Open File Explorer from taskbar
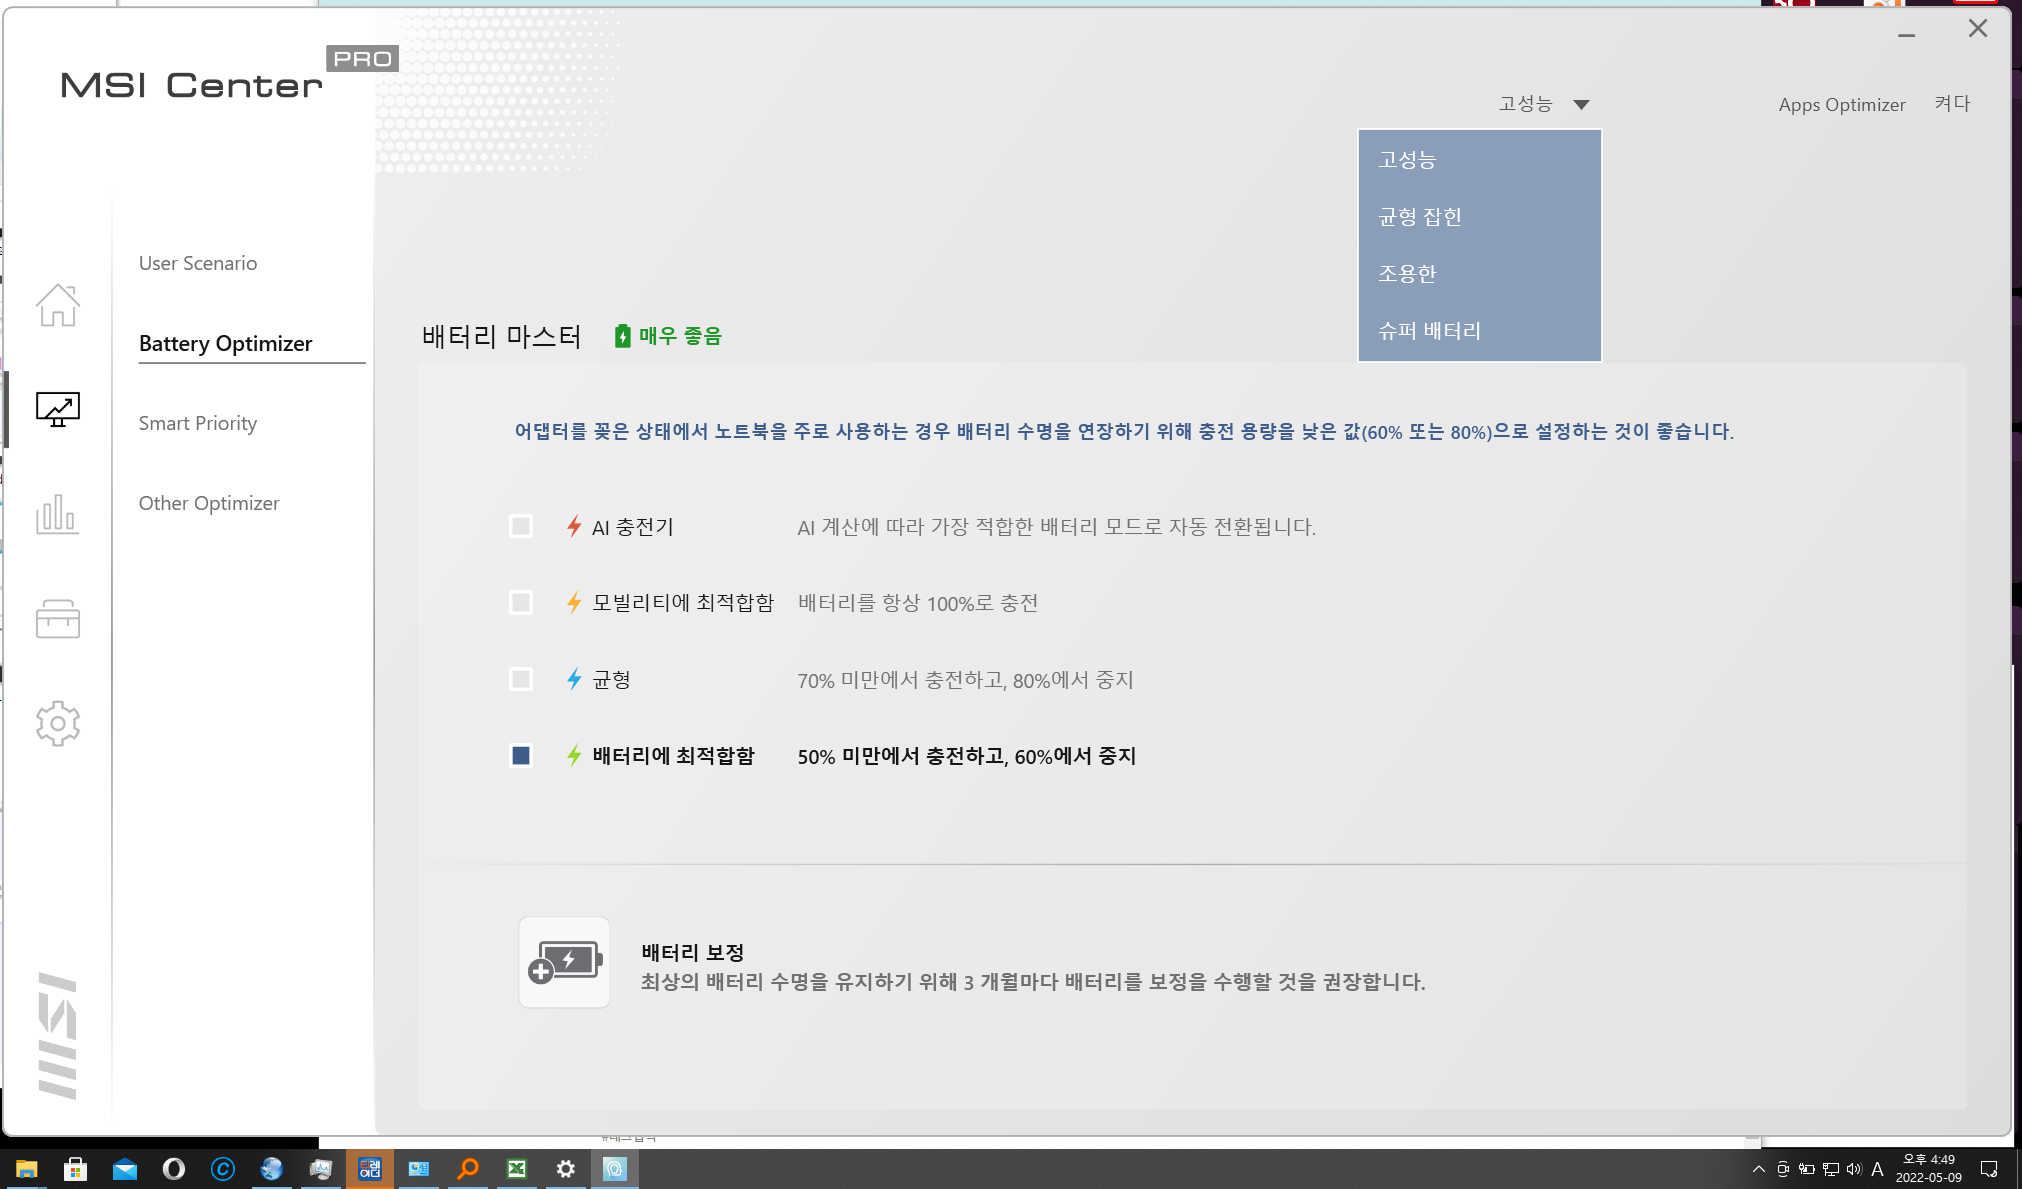This screenshot has width=2022, height=1189. coord(27,1169)
